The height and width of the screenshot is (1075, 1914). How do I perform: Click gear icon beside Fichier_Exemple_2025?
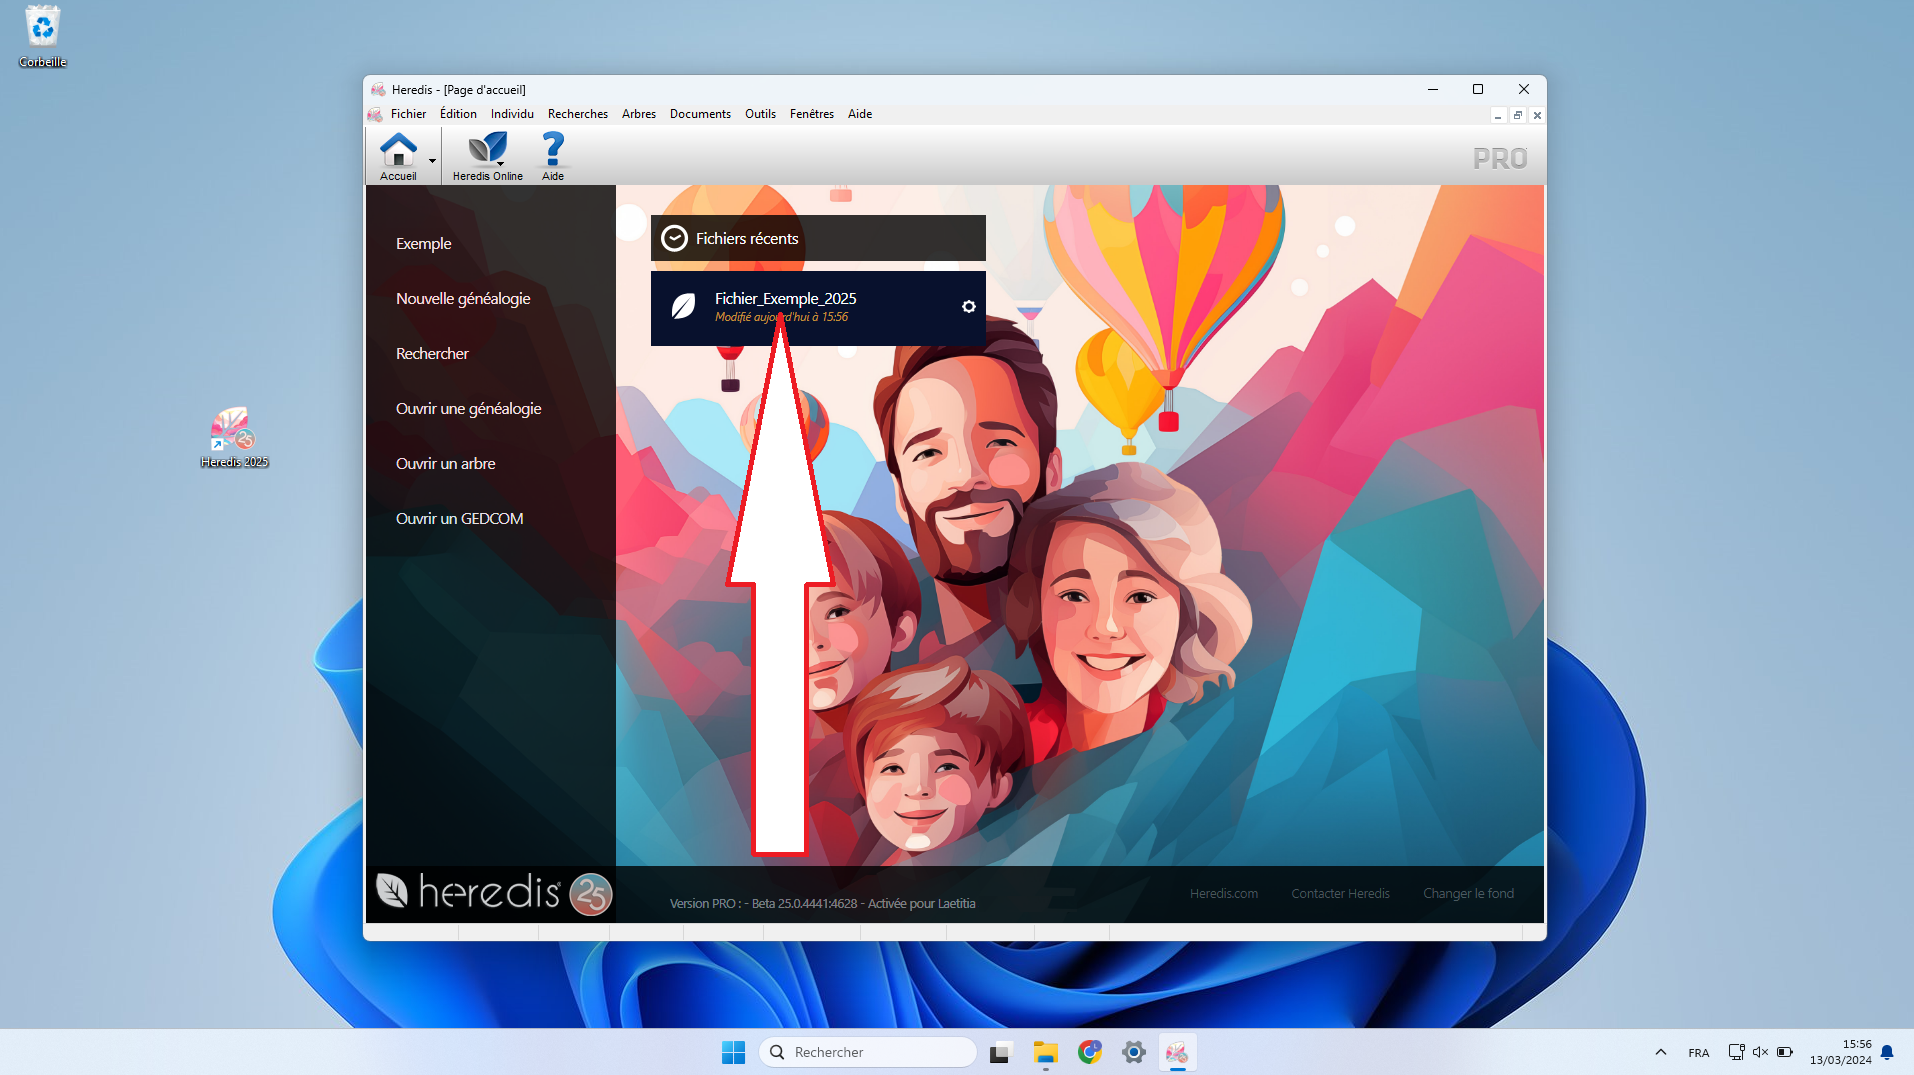(968, 307)
